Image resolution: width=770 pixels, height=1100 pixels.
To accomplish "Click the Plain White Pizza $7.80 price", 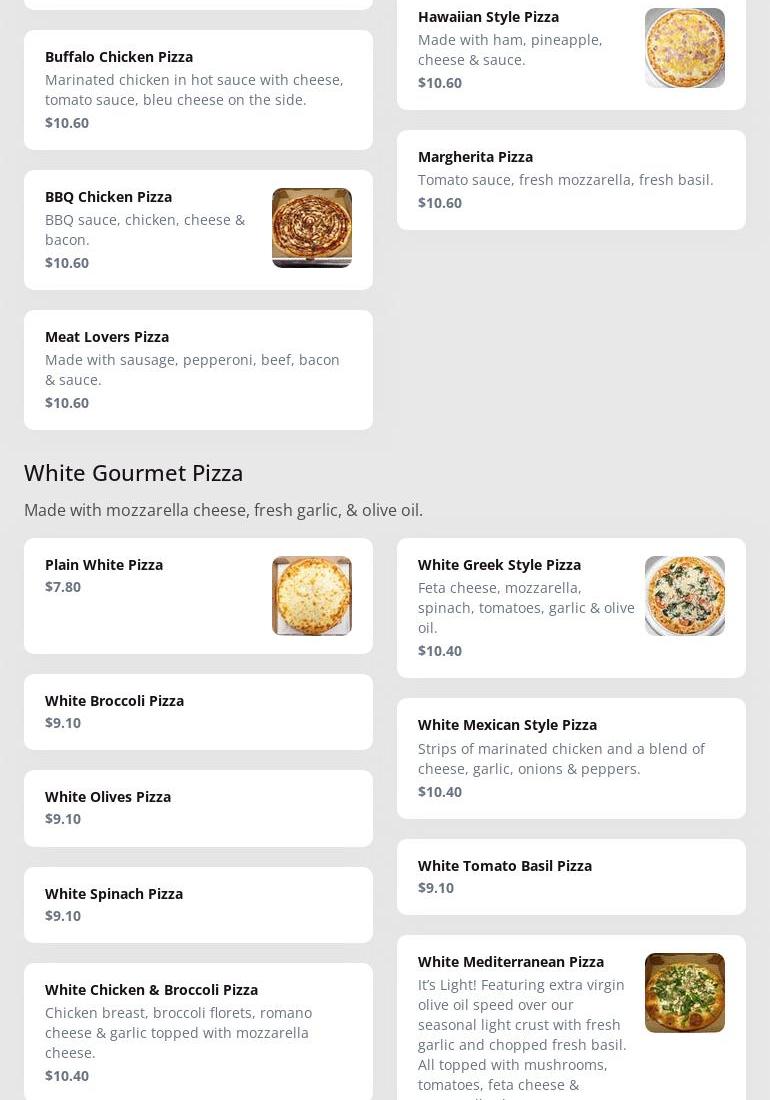I will pyautogui.click(x=63, y=587).
